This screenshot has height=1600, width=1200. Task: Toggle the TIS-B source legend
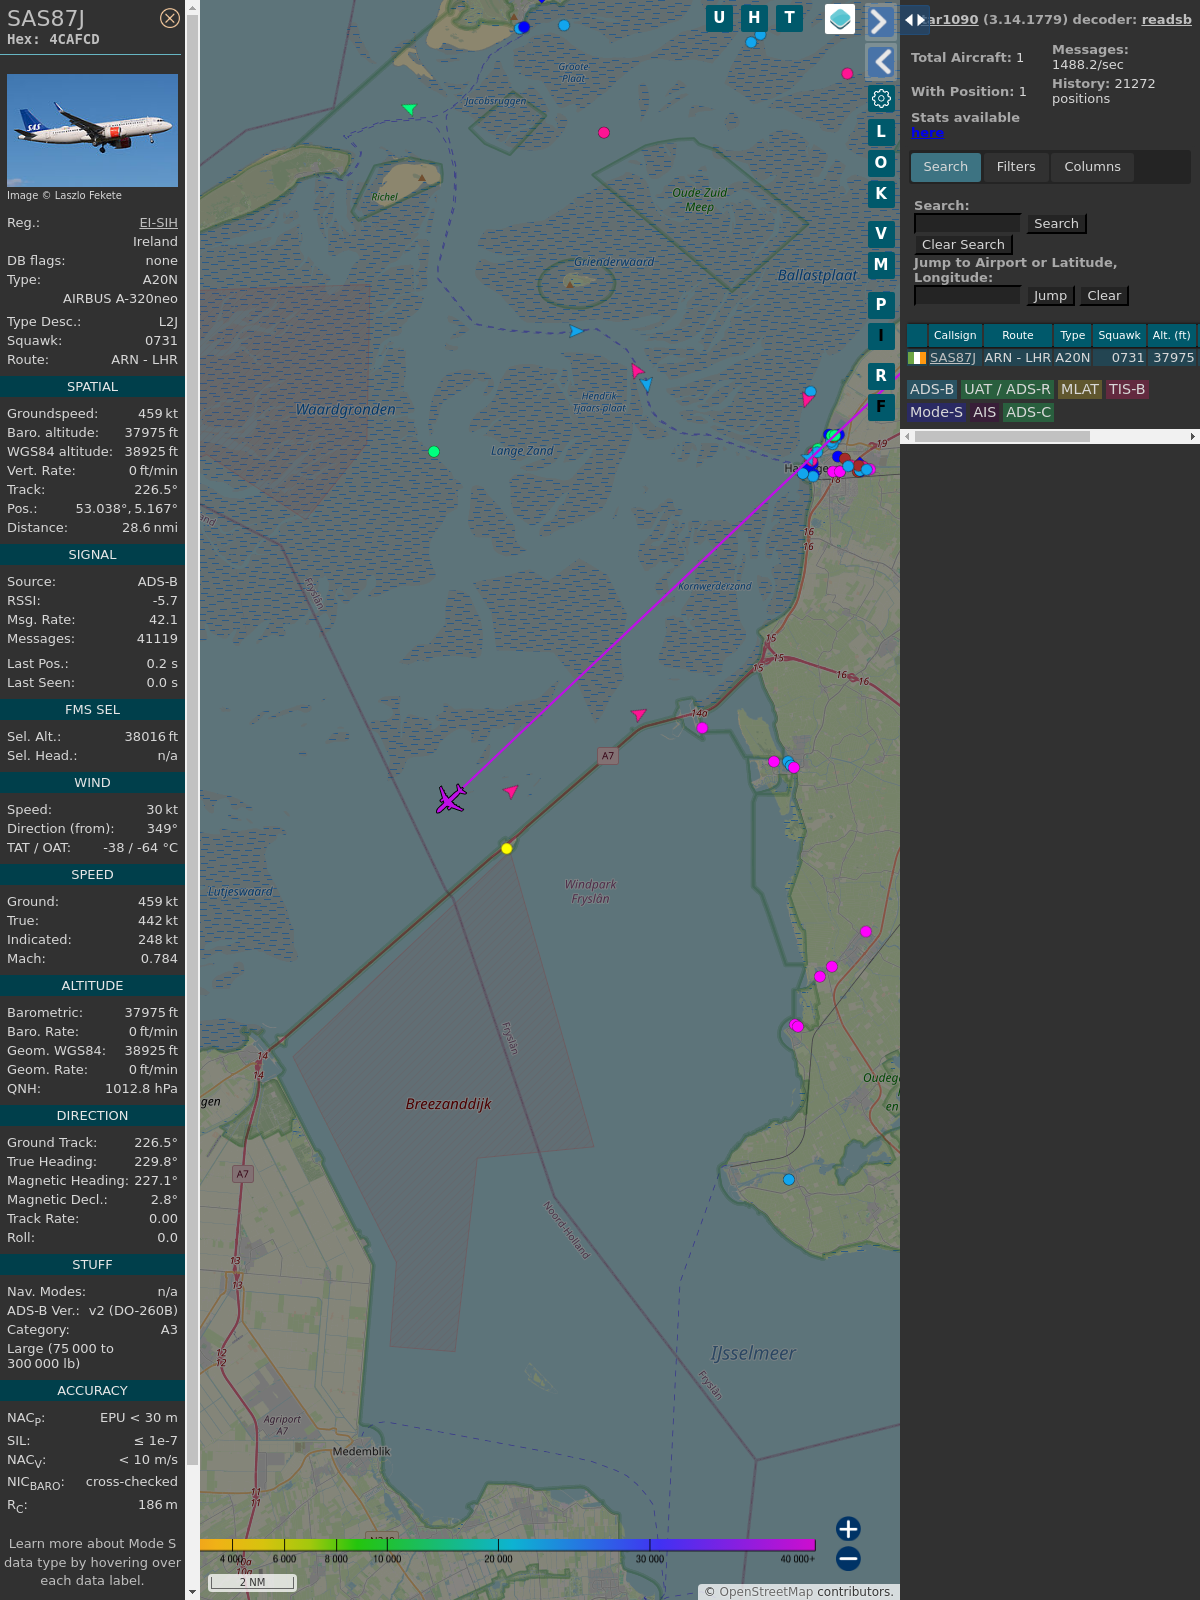pyautogui.click(x=1126, y=390)
